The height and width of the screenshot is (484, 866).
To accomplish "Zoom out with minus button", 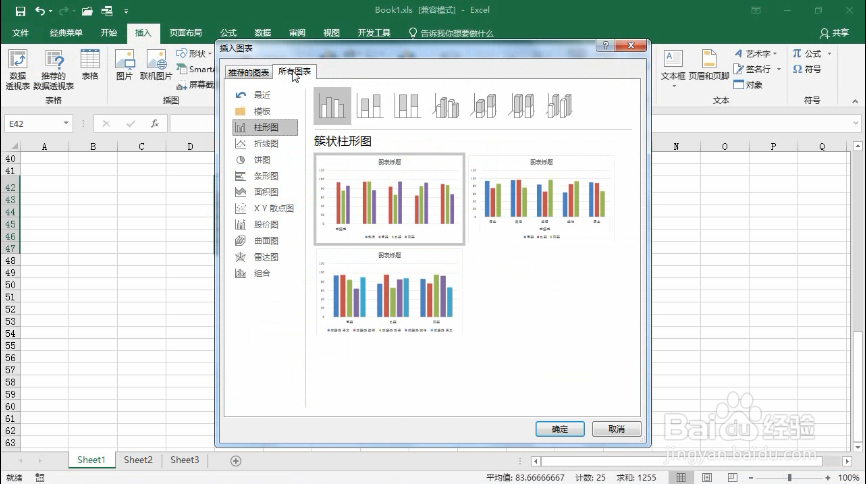I will pyautogui.click(x=751, y=477).
